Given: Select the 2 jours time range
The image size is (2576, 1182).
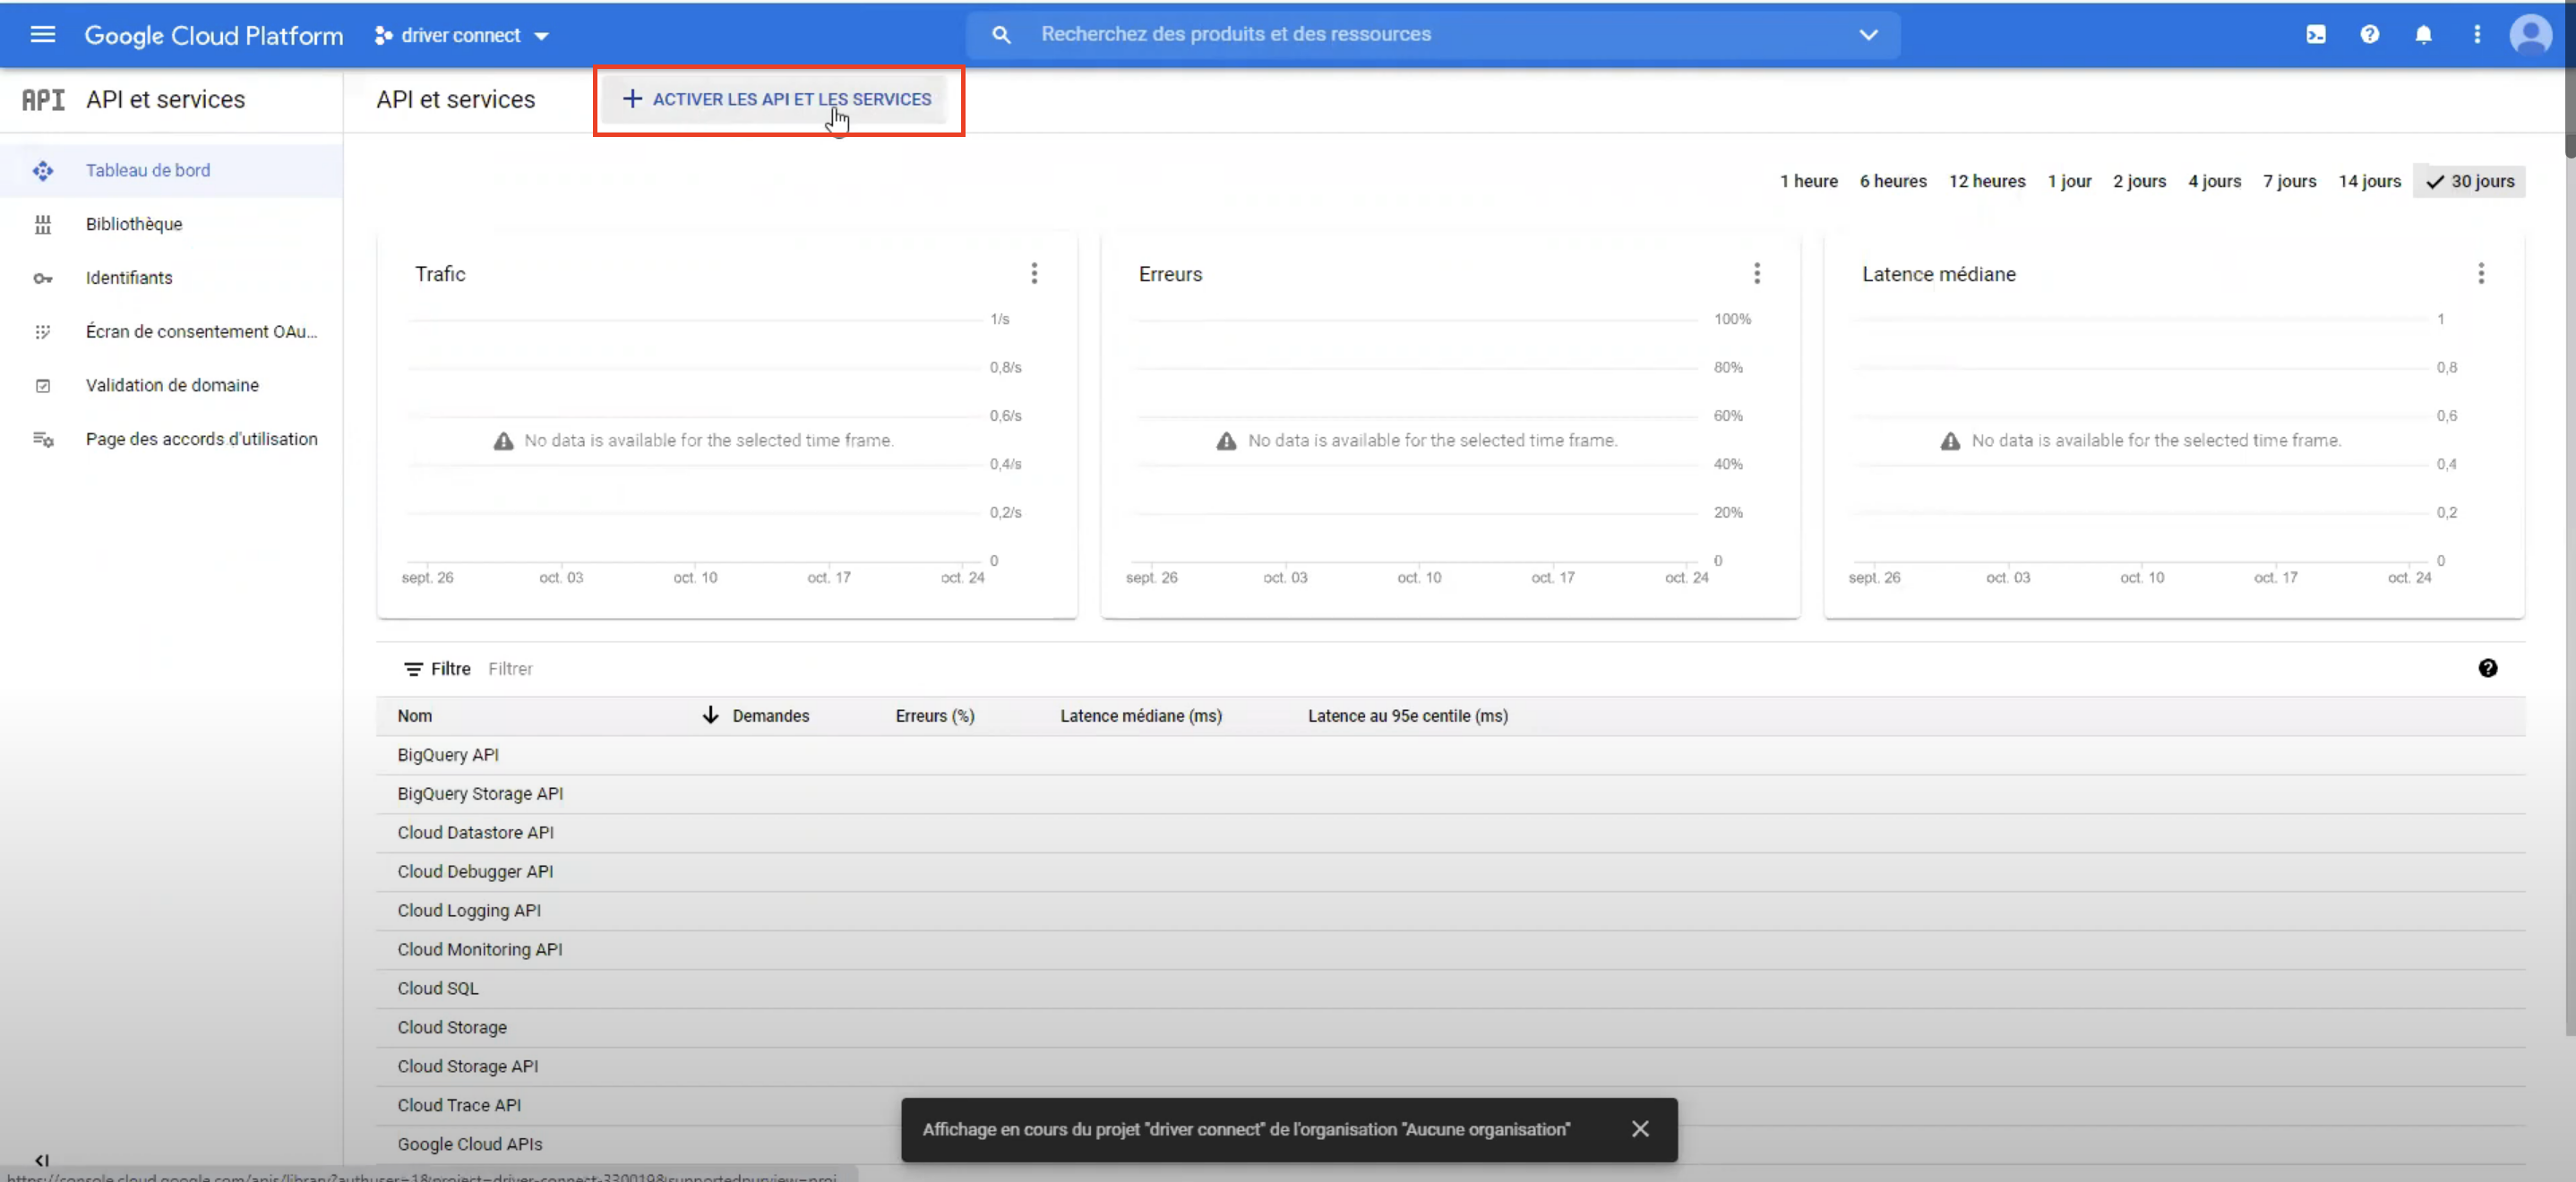Looking at the screenshot, I should pyautogui.click(x=2139, y=181).
